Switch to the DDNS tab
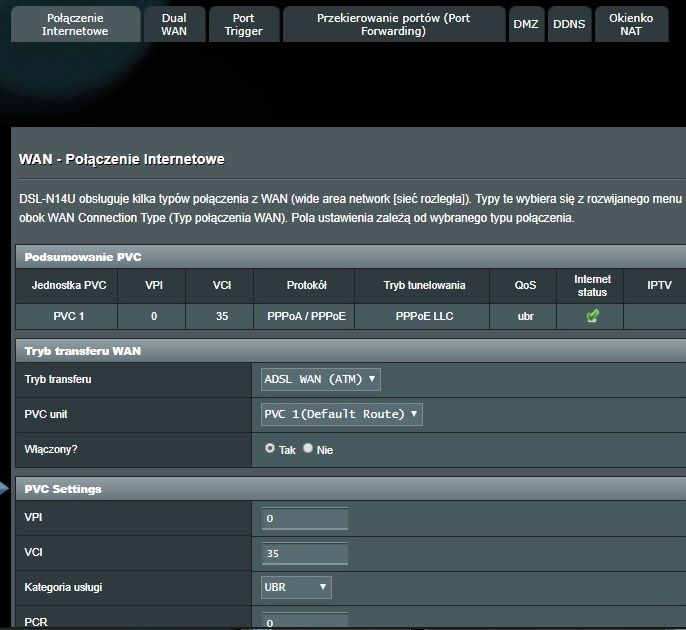Screen dimensions: 686x630 point(569,25)
